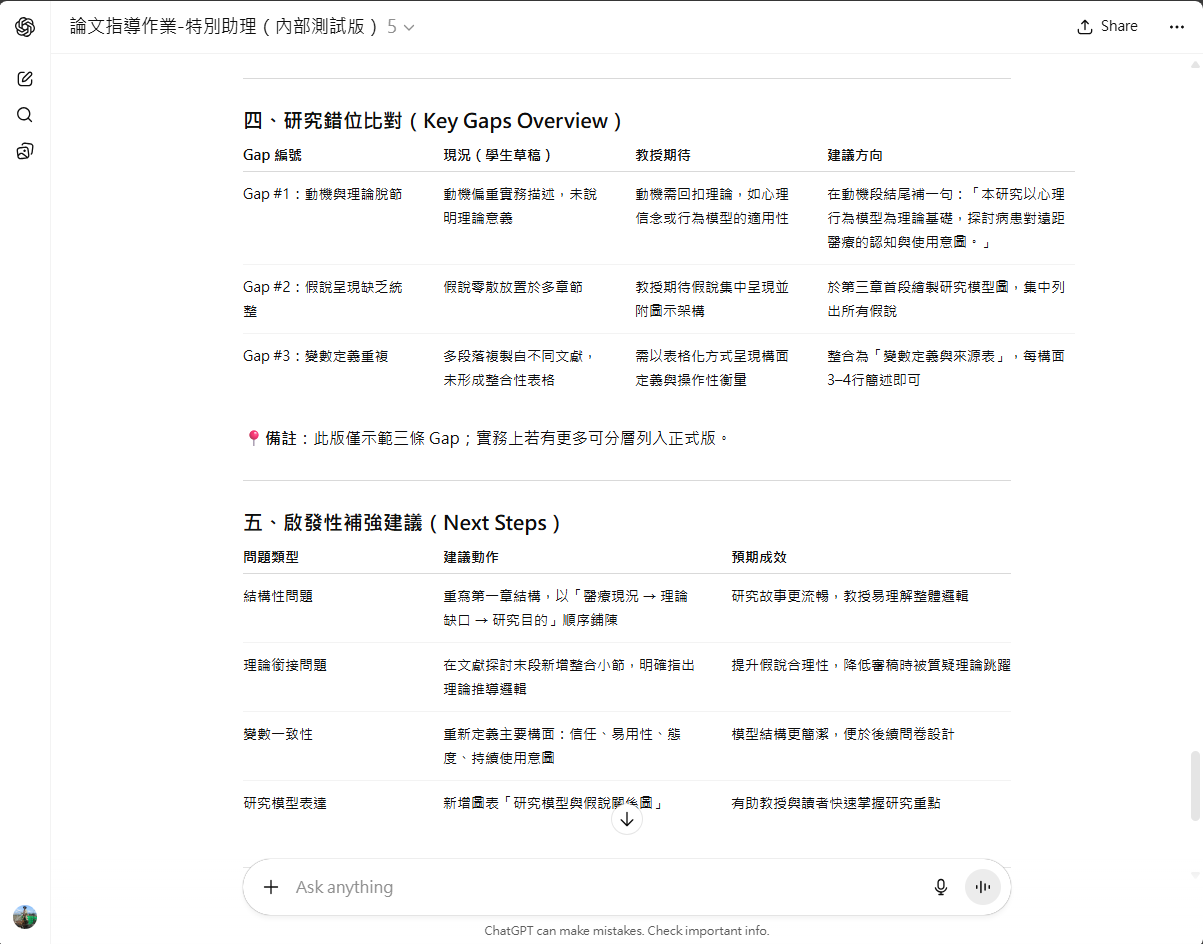Viewport: 1203px width, 944px height.
Task: Focus the Ask anything input field
Action: click(x=600, y=887)
